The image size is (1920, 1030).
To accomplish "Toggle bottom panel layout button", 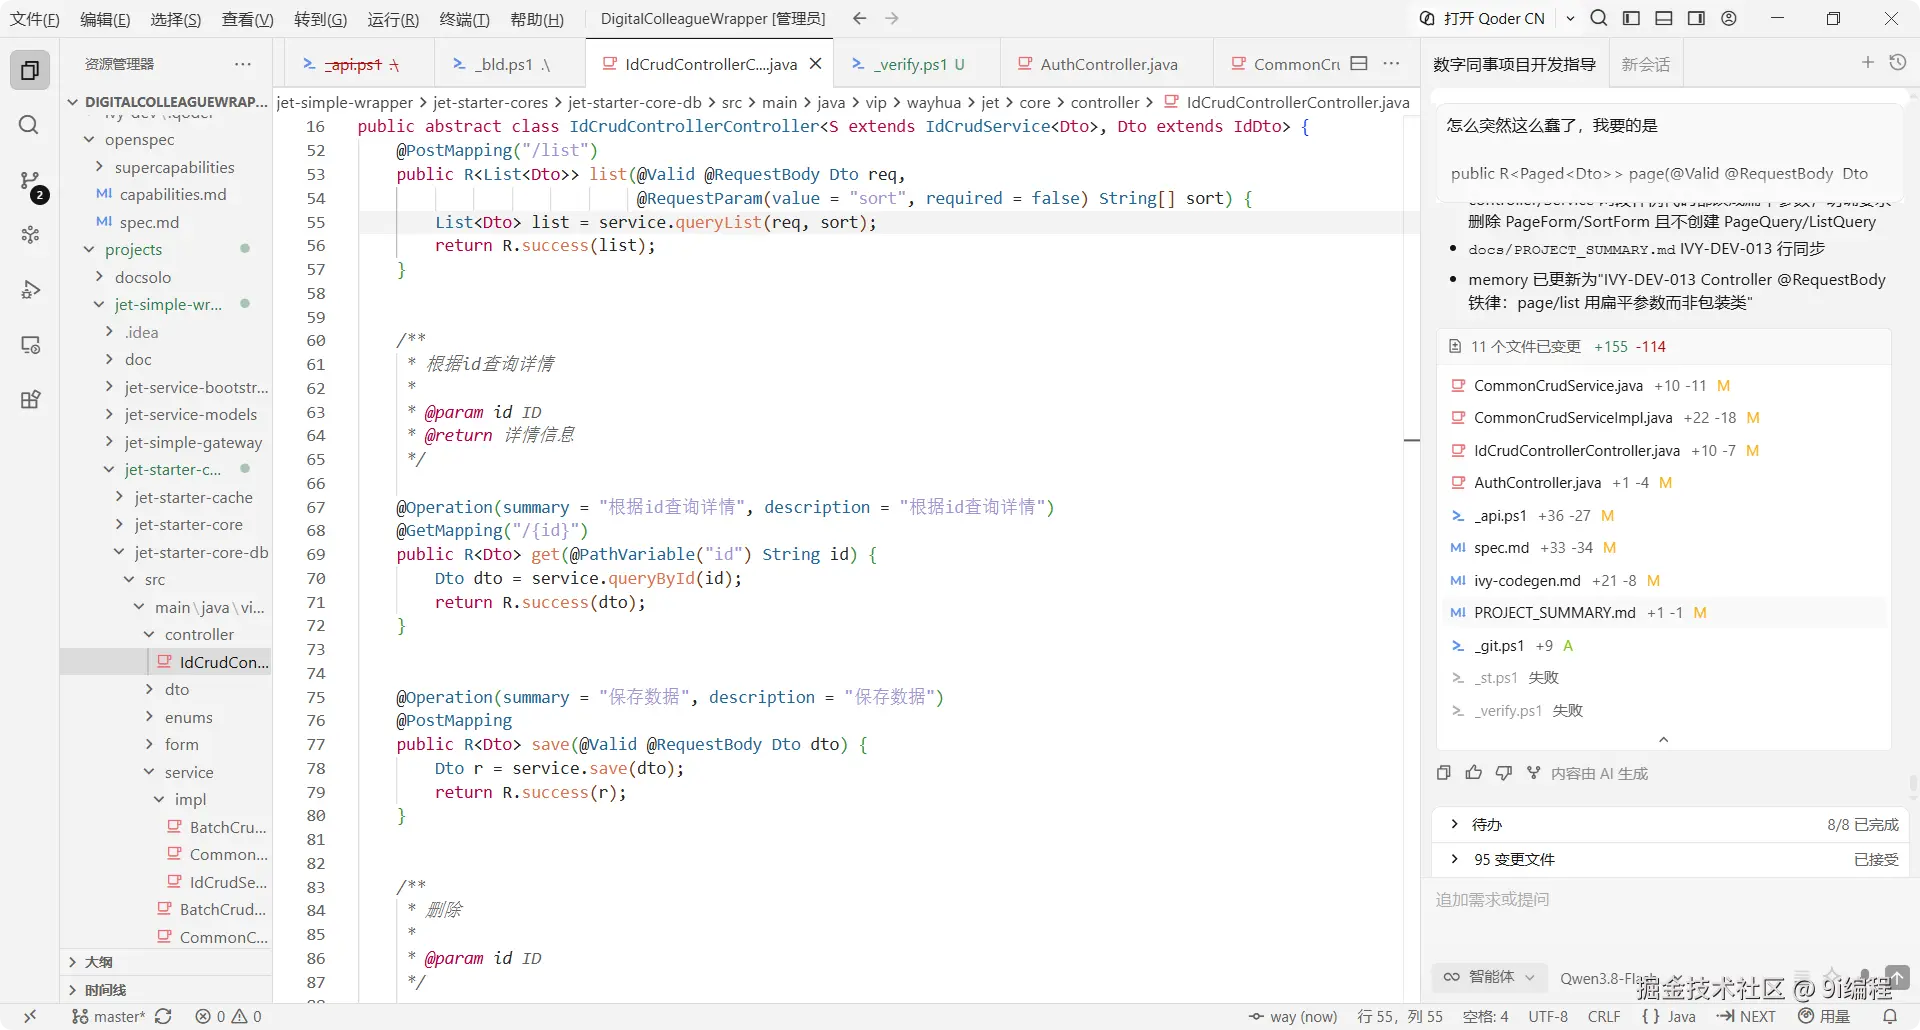I will pyautogui.click(x=1664, y=18).
